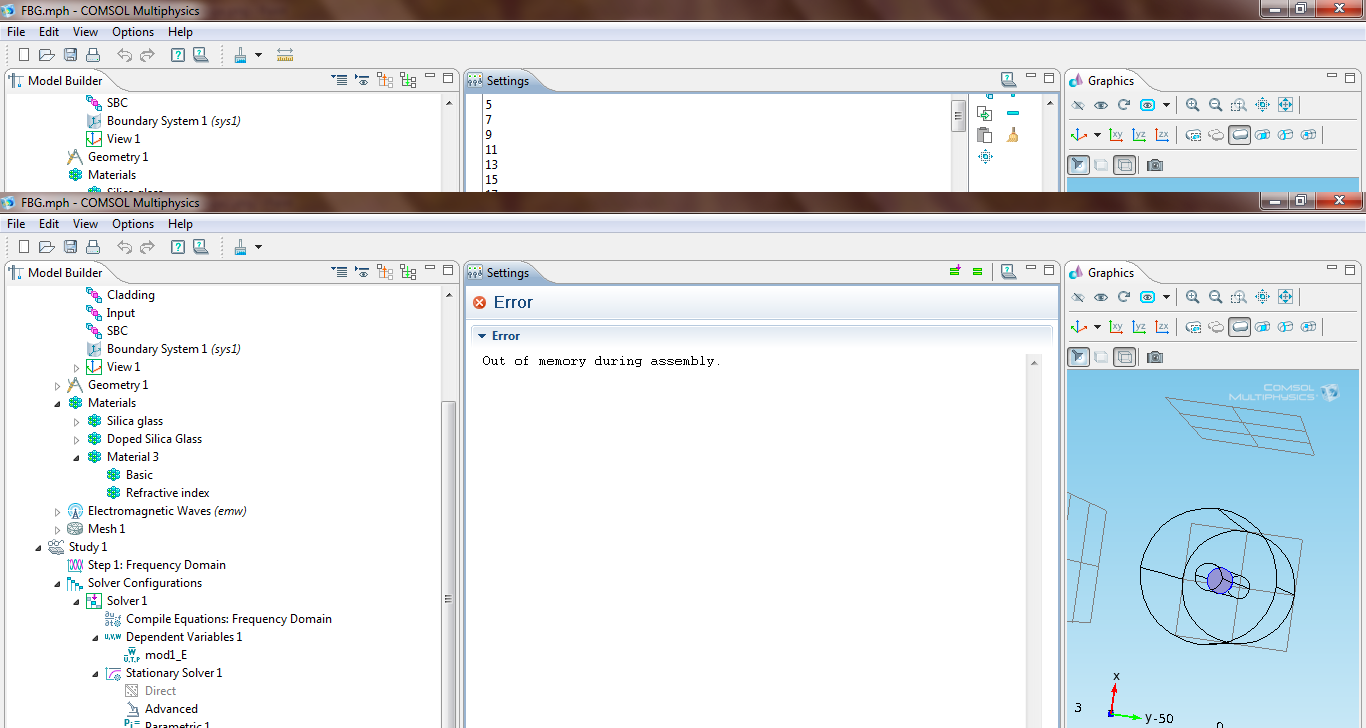1366x728 pixels.
Task: Click the Save icon in the lower window toolbar
Action: (x=71, y=247)
